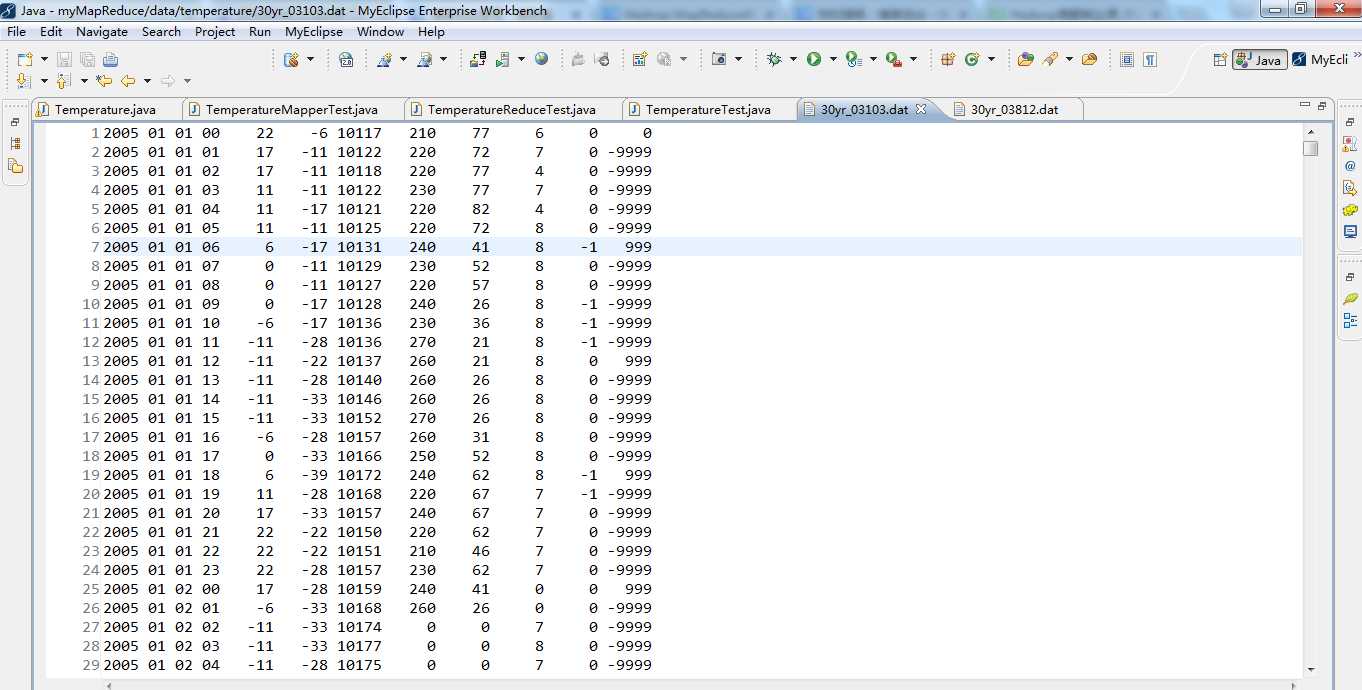
Task: Switch to the TemperatureMapperTest.java tab
Action: point(291,109)
